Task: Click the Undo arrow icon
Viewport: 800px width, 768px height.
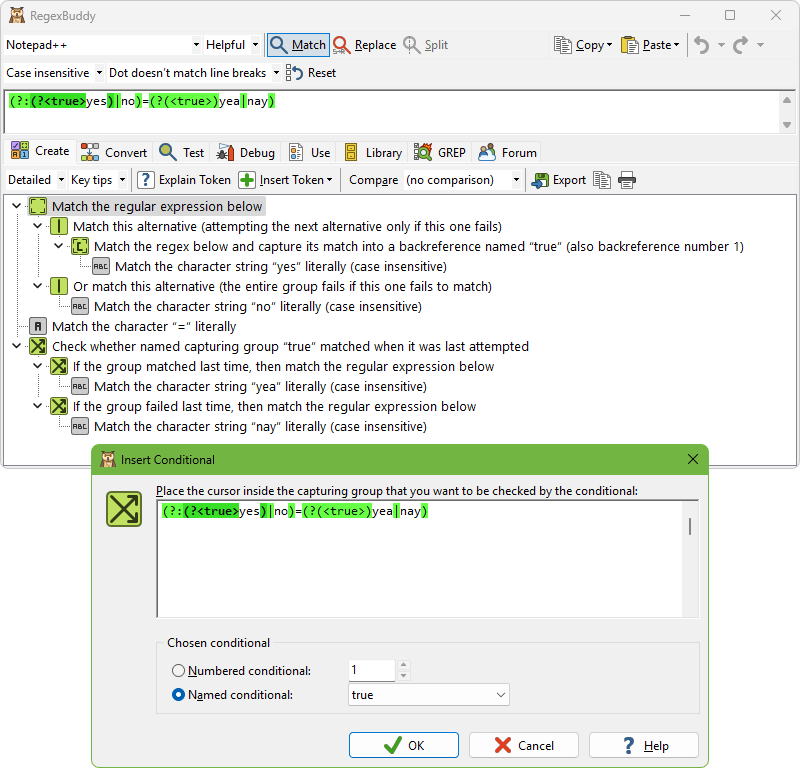Action: coord(702,45)
